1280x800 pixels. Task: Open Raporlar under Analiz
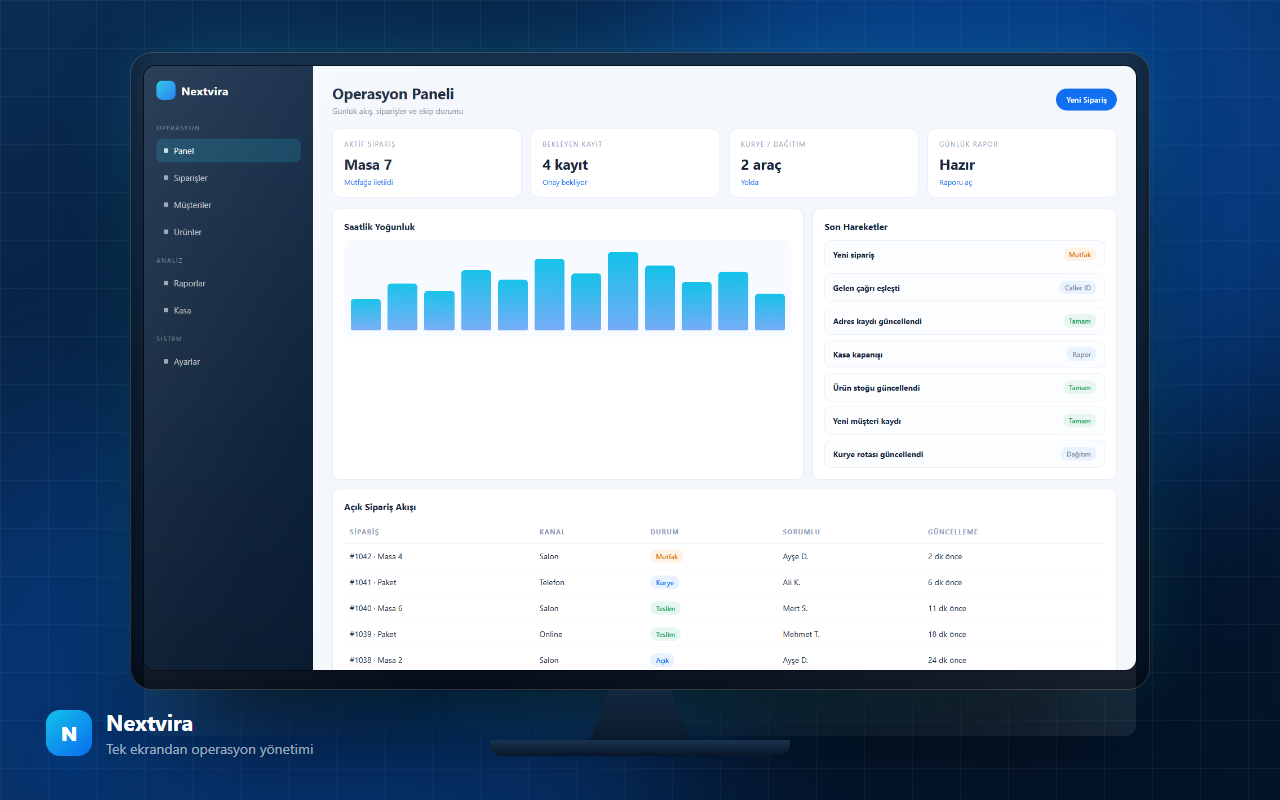point(228,283)
